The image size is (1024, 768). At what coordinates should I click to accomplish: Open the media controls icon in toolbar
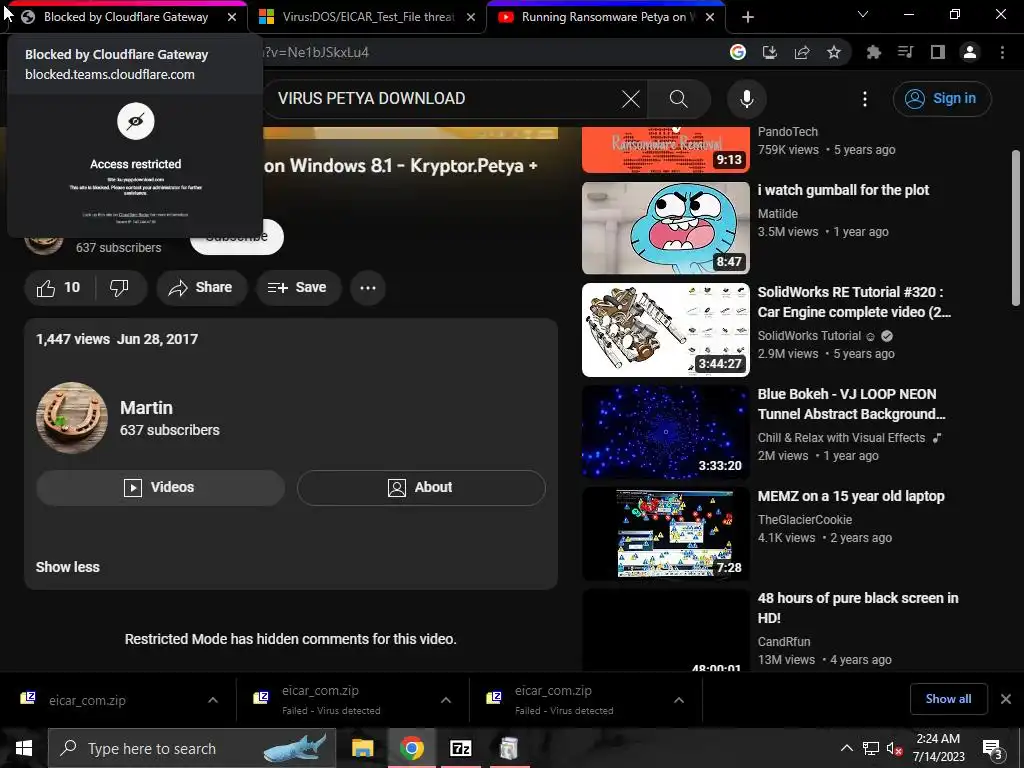(905, 52)
